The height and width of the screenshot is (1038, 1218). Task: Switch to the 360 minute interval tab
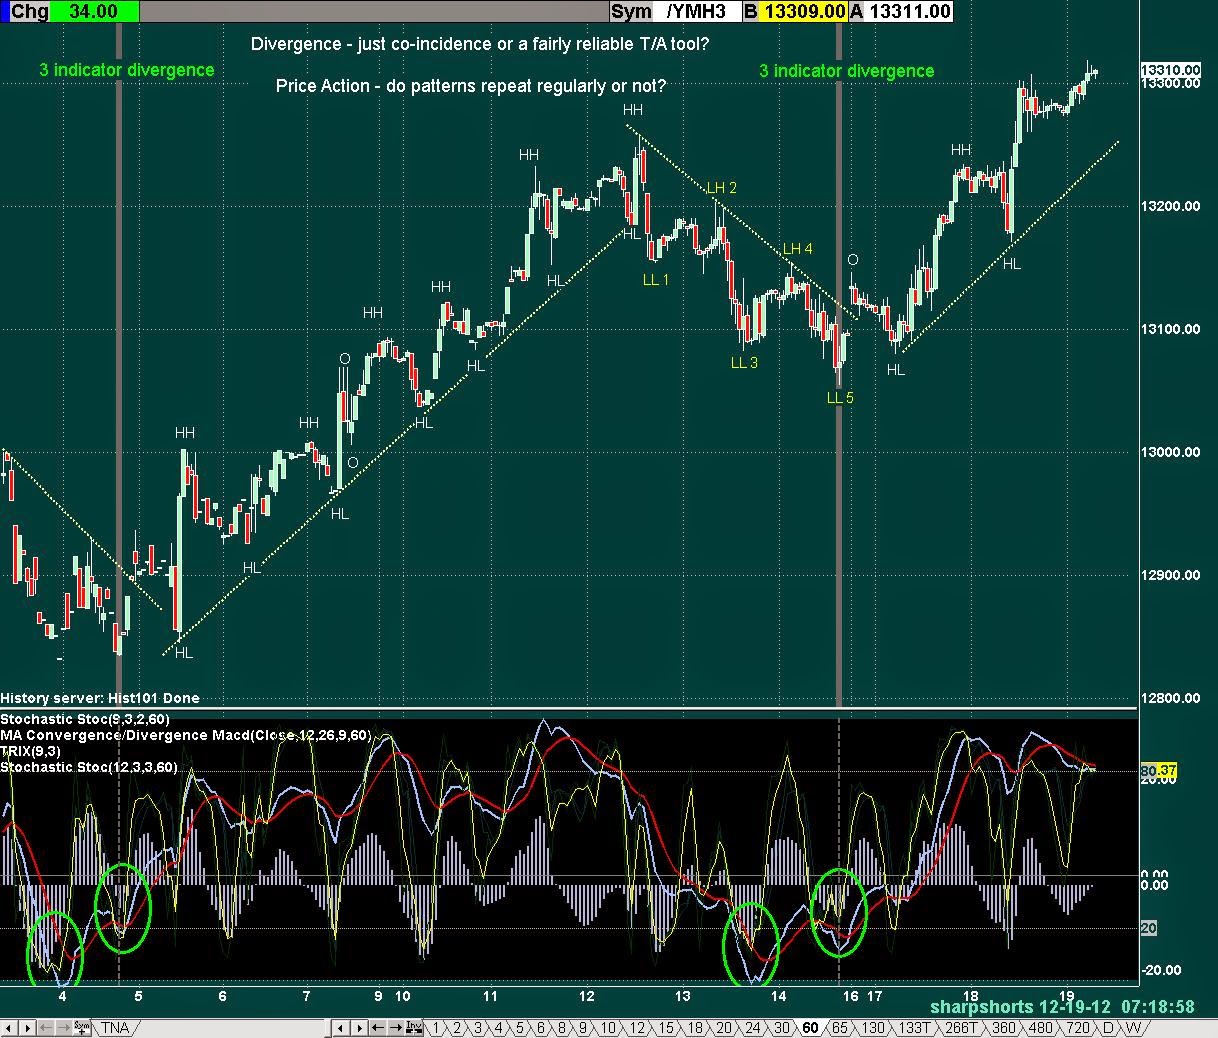[x=1003, y=1028]
